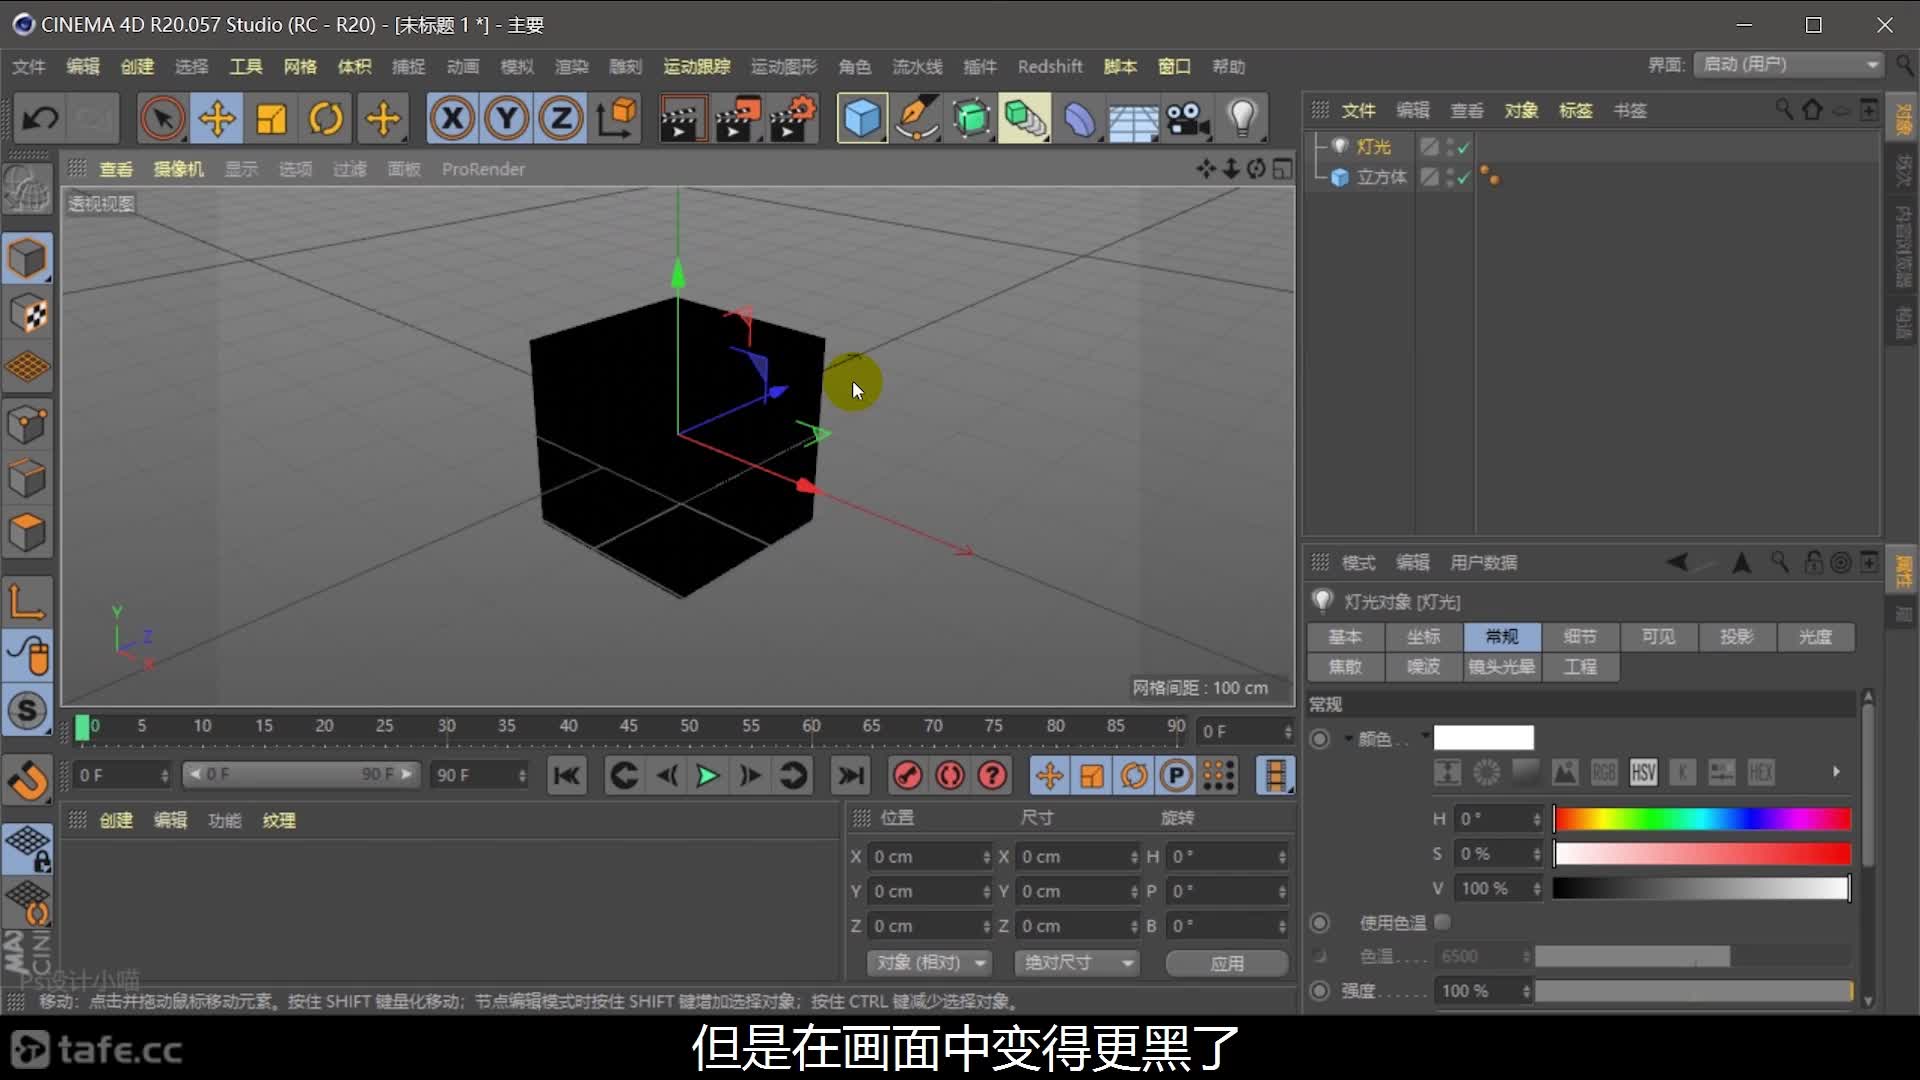Jump to the animation end
The width and height of the screenshot is (1920, 1080).
pos(850,775)
